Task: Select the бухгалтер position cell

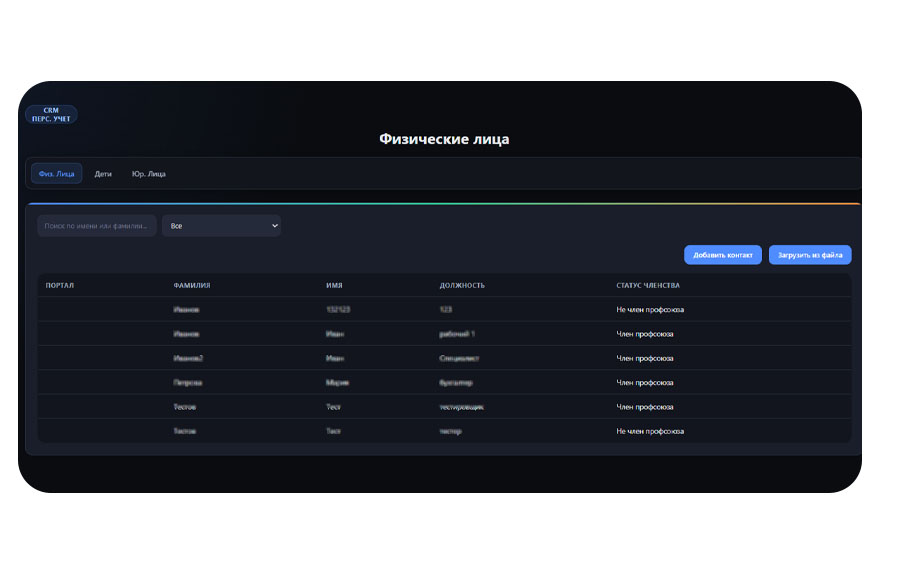Action: [456, 383]
